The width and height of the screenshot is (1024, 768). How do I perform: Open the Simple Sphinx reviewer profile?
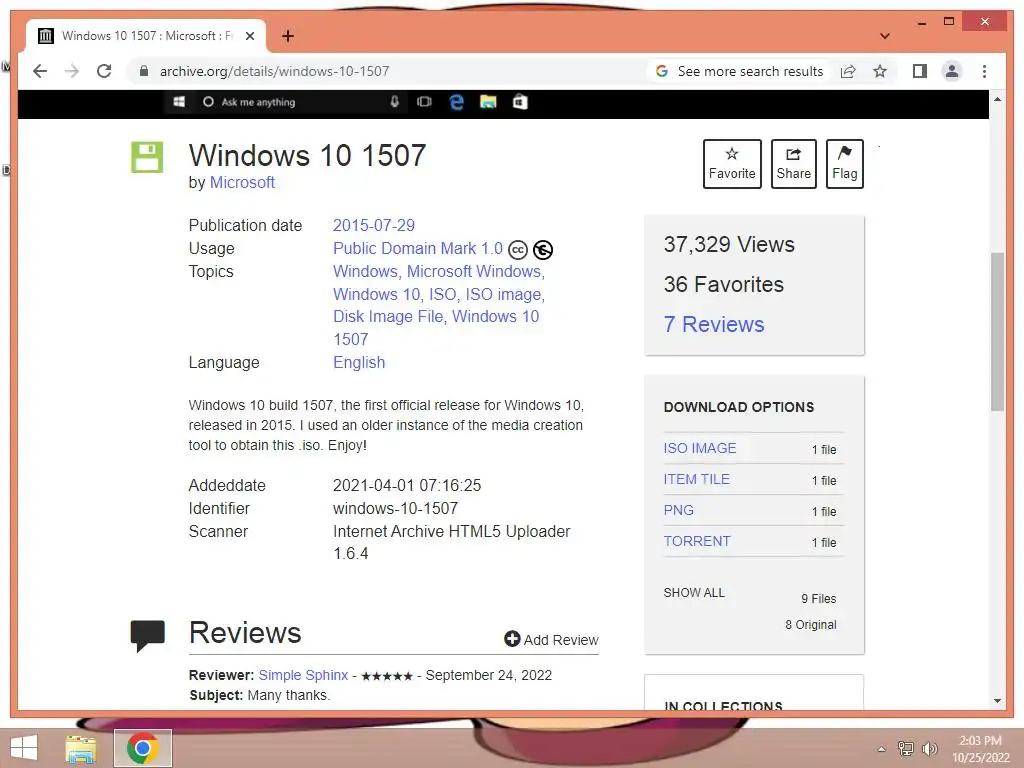click(x=303, y=675)
